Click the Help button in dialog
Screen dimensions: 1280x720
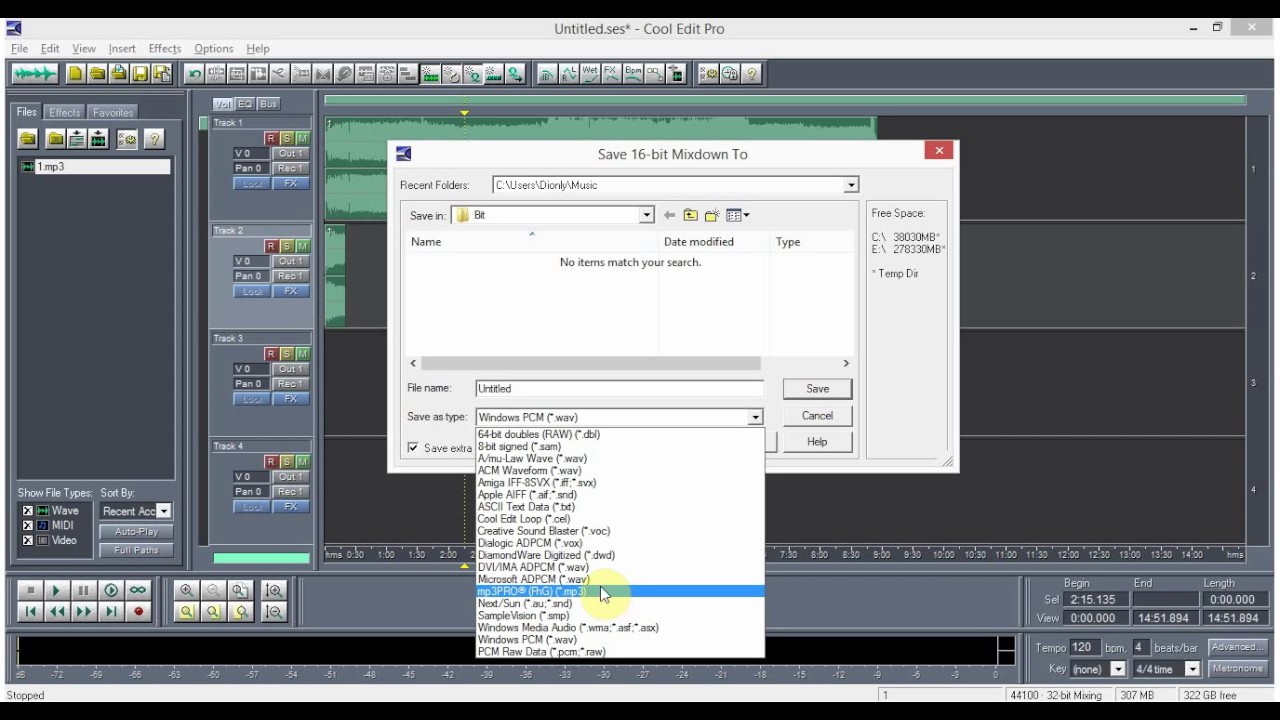point(817,442)
